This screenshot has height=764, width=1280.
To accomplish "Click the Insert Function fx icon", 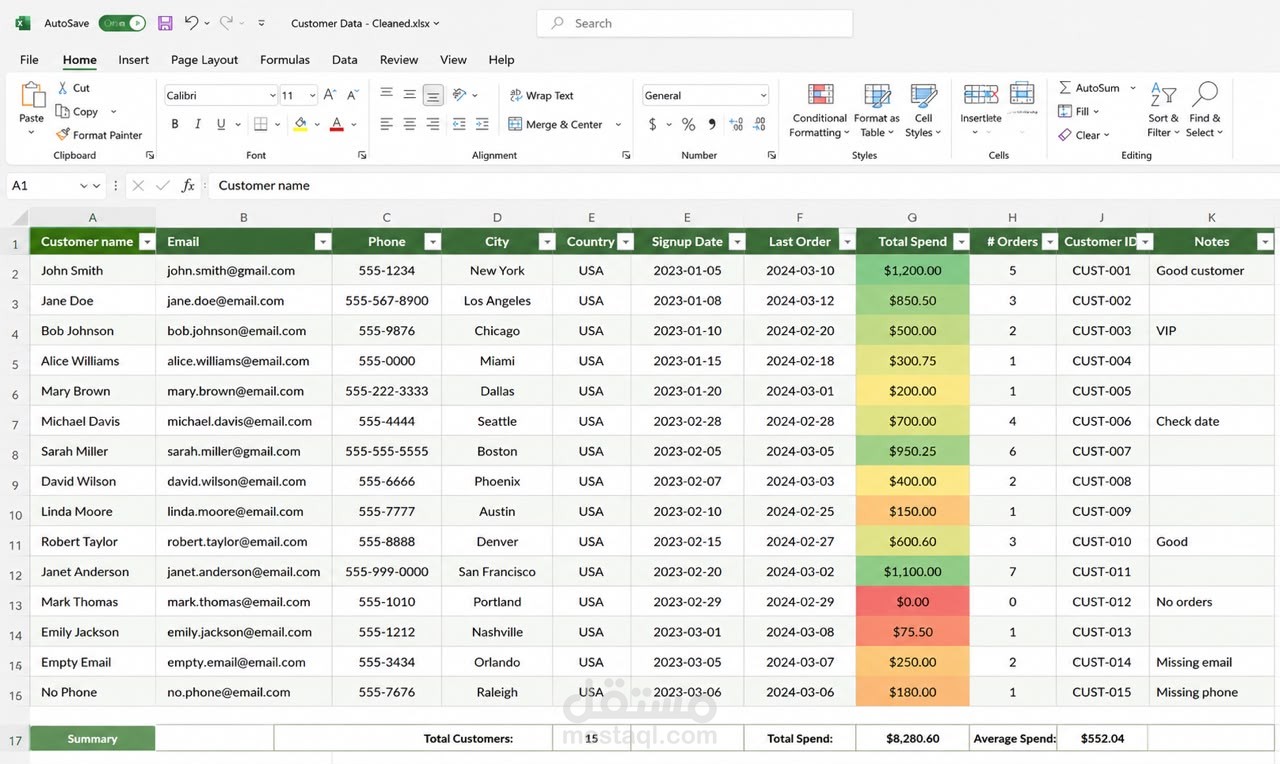I will (x=188, y=185).
